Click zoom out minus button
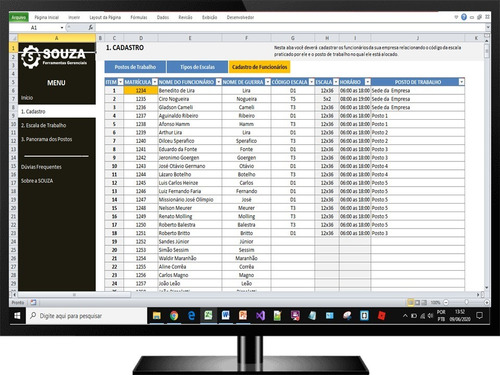 point(446,302)
